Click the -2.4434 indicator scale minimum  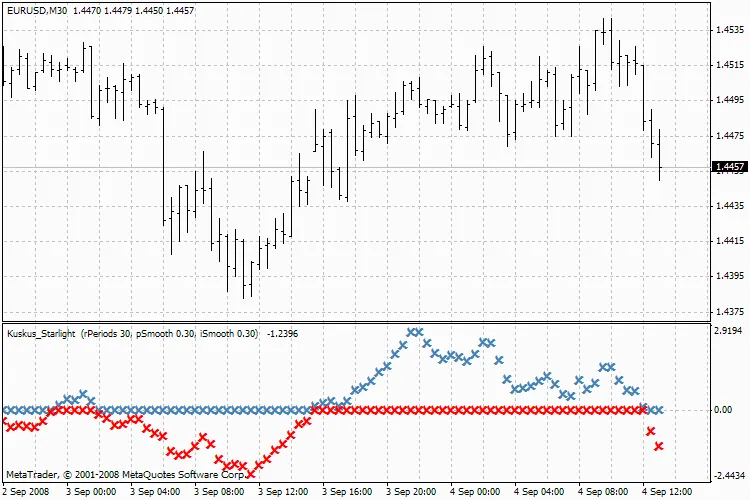coord(725,476)
